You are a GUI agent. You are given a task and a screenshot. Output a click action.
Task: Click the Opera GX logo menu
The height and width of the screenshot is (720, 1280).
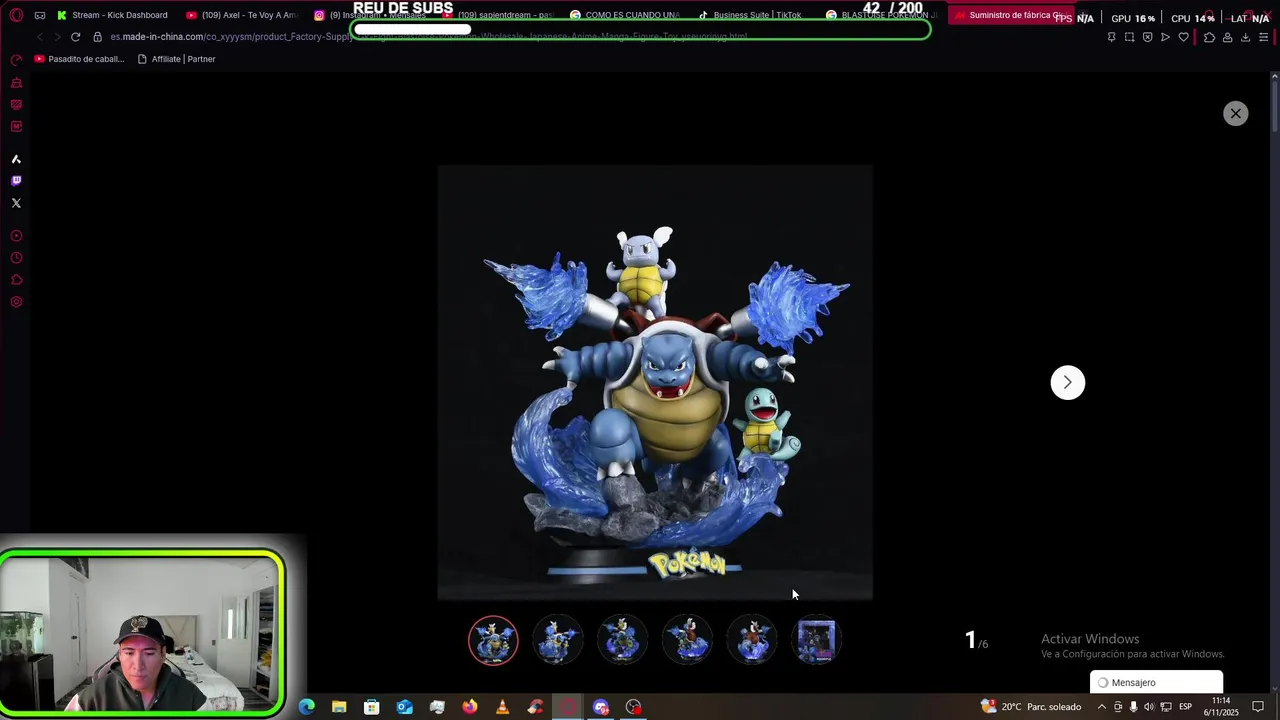[16, 15]
